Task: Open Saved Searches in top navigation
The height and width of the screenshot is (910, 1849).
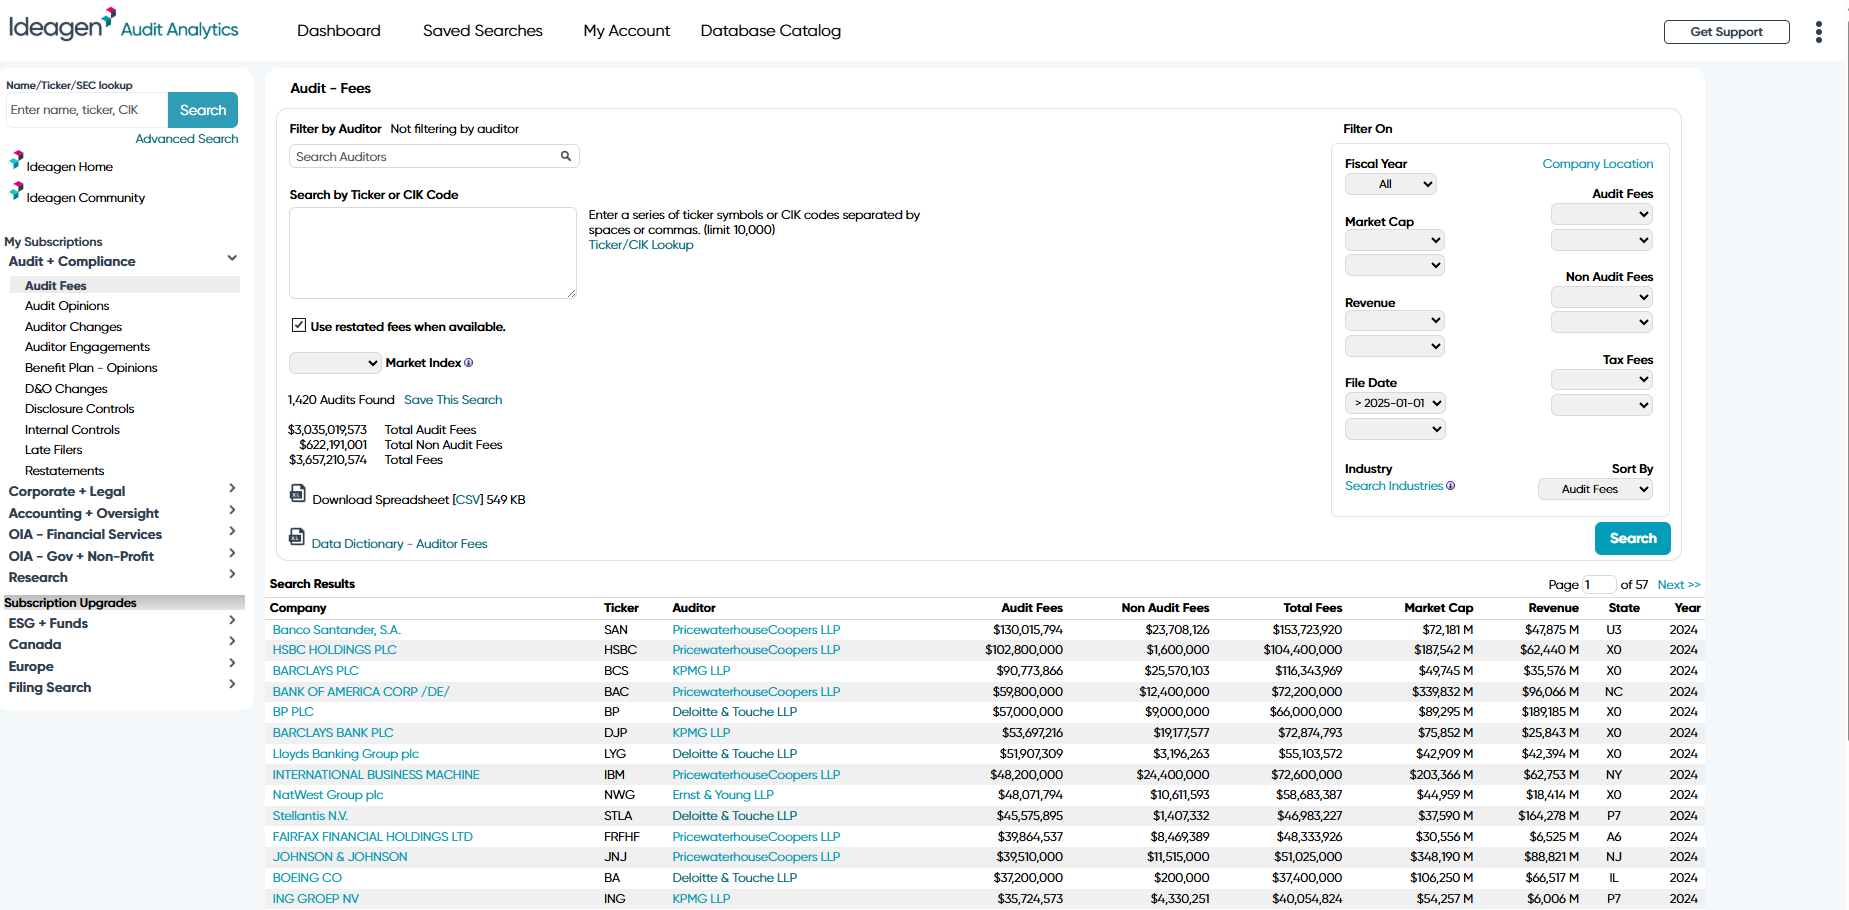Action: click(483, 31)
